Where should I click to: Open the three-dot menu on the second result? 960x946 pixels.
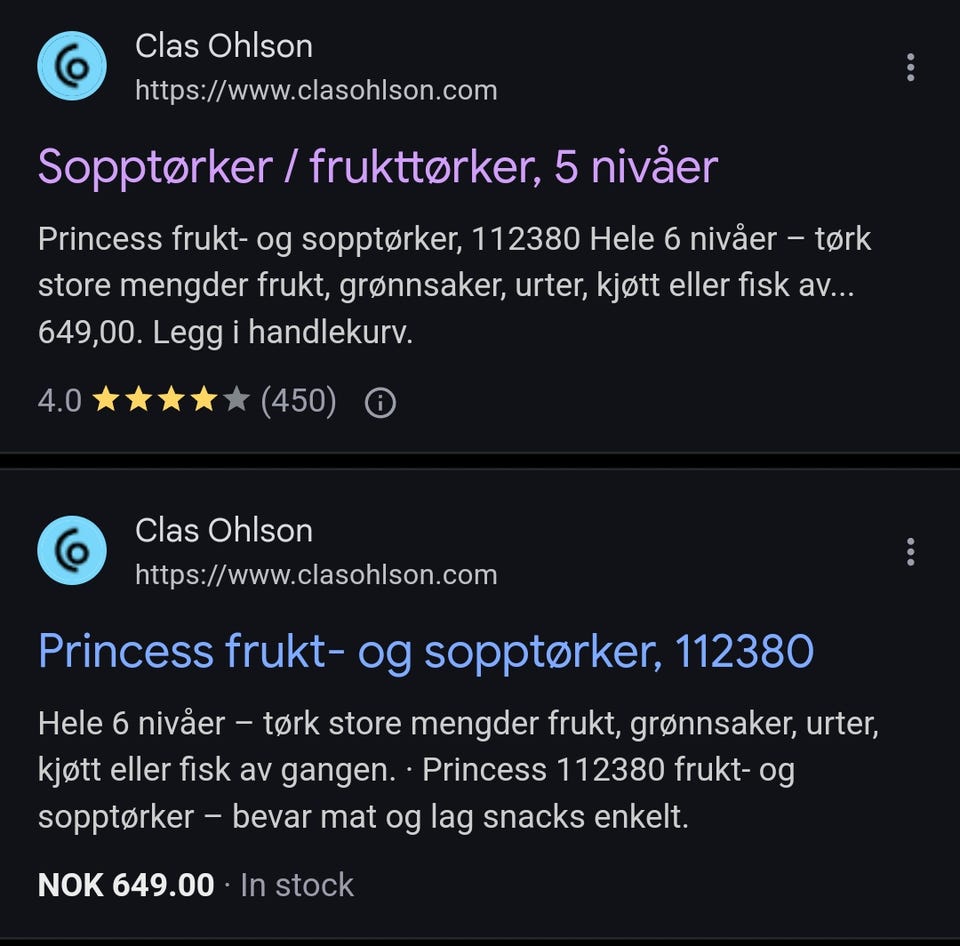(x=910, y=551)
